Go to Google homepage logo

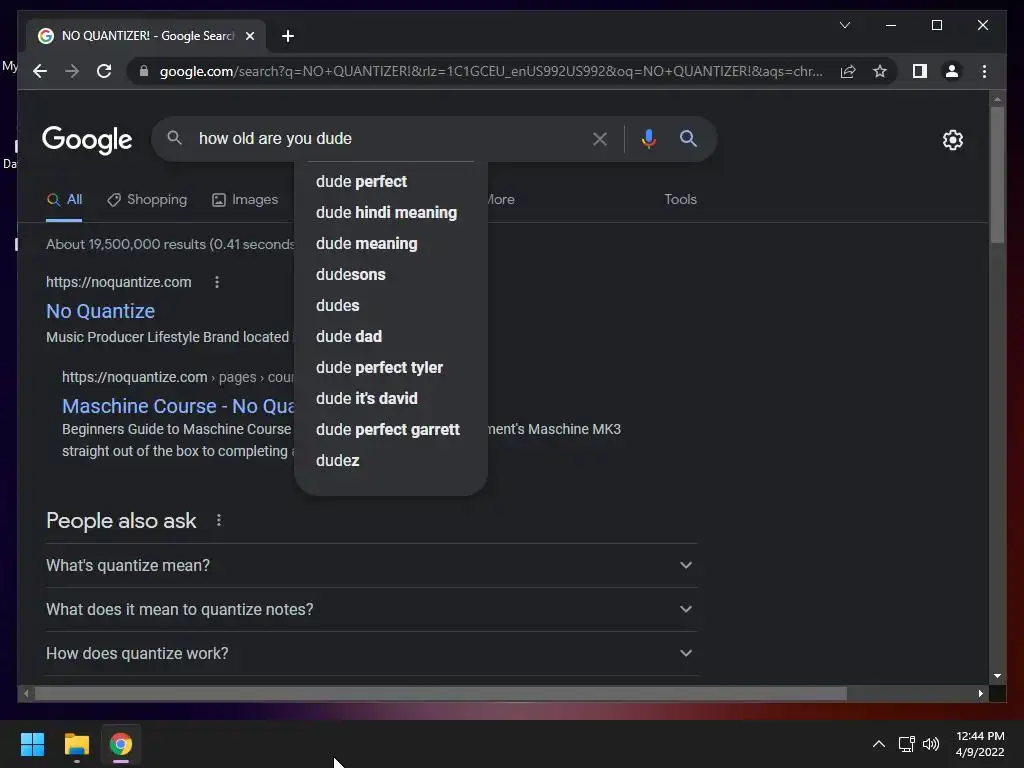point(87,140)
